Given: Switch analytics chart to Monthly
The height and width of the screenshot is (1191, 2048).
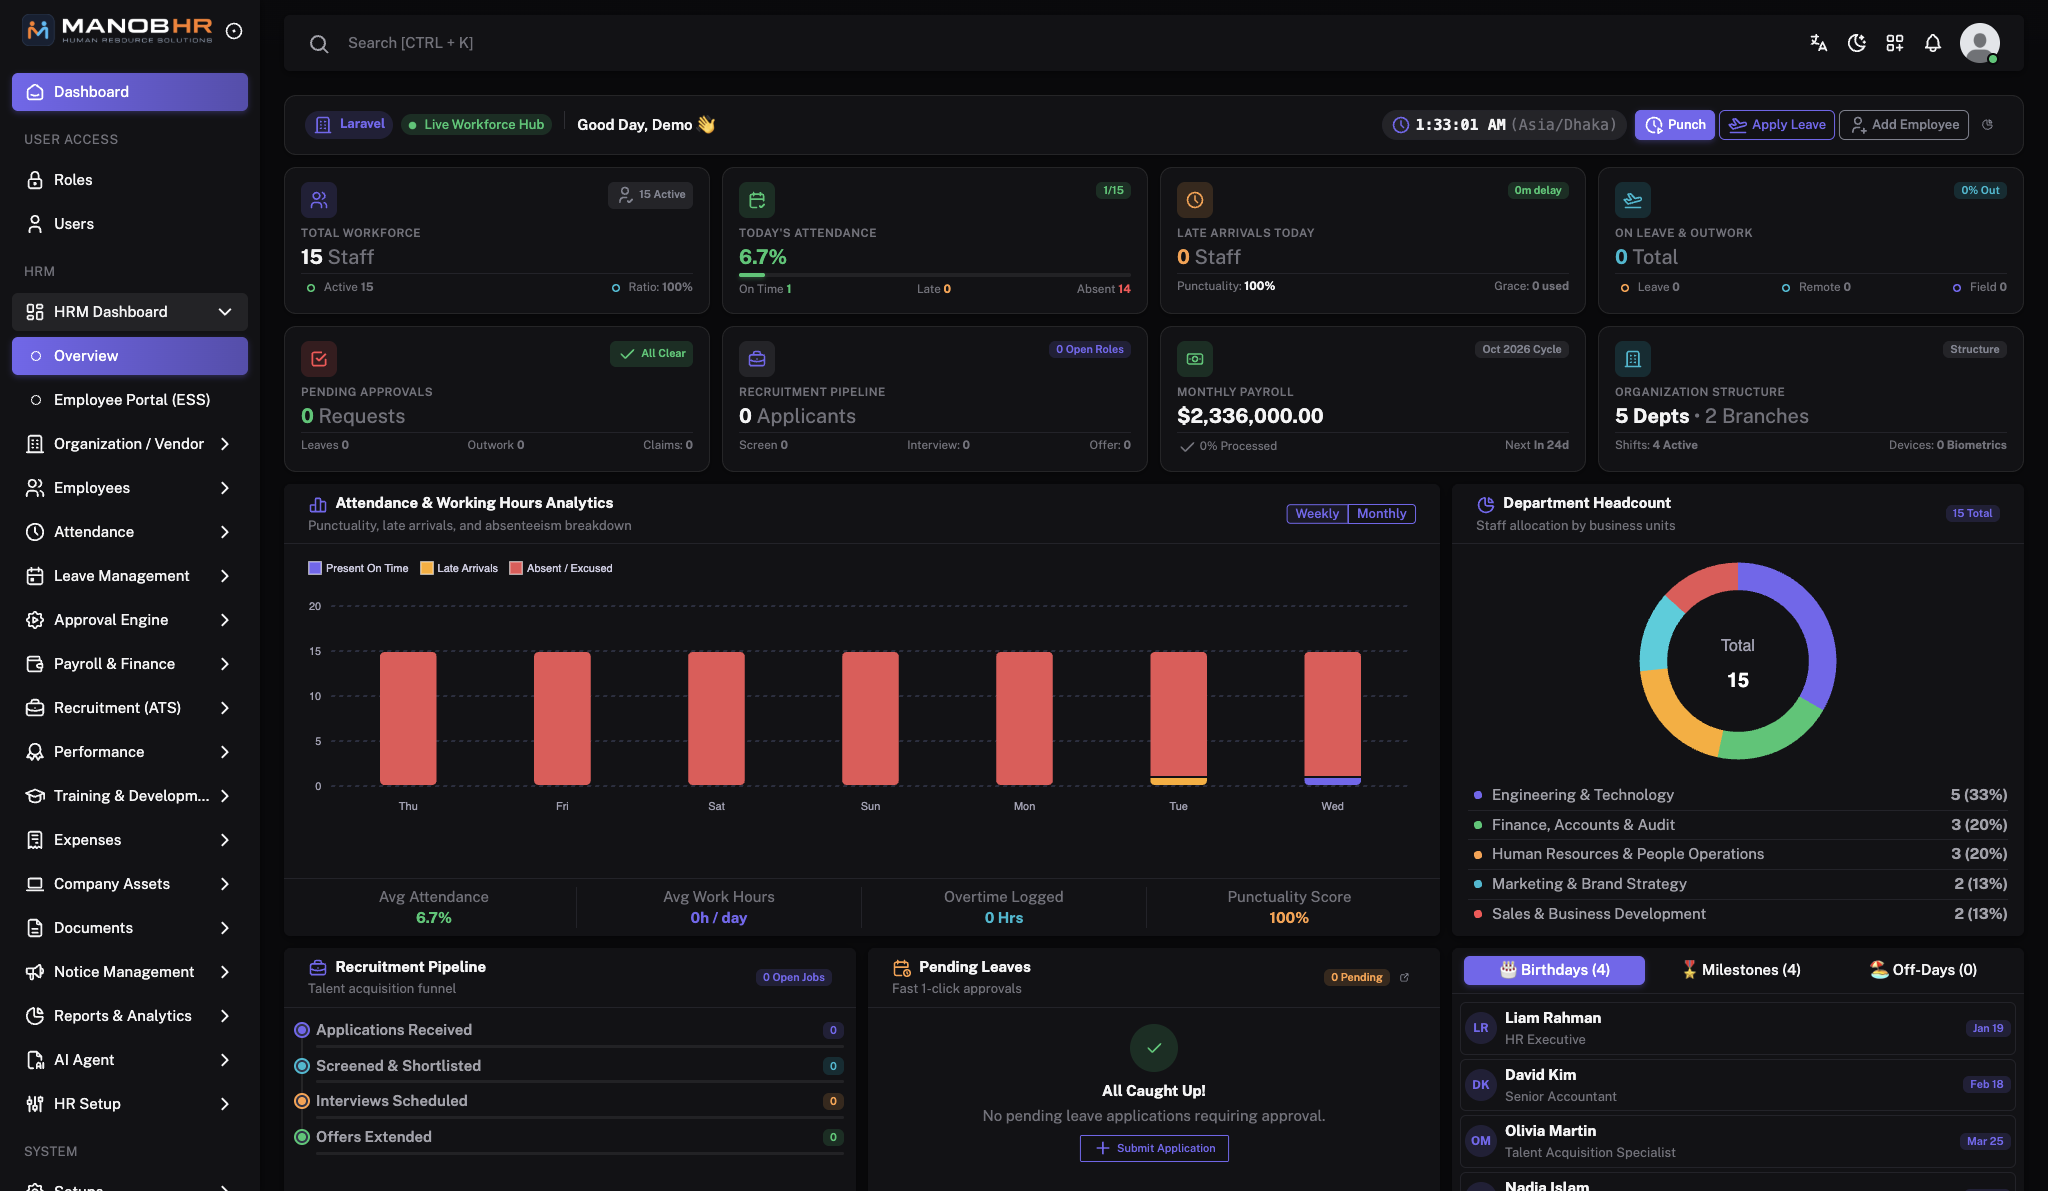Looking at the screenshot, I should click(1381, 513).
